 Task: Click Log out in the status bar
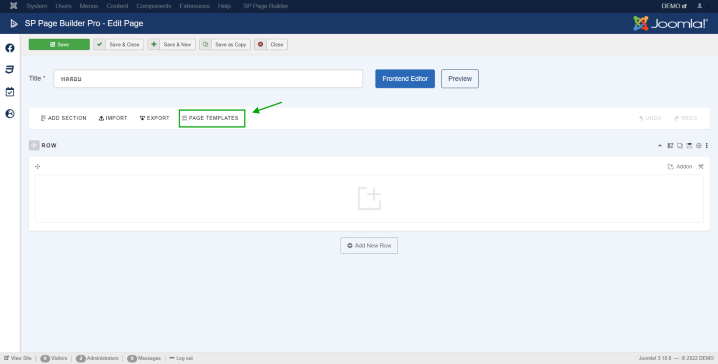click(181, 358)
